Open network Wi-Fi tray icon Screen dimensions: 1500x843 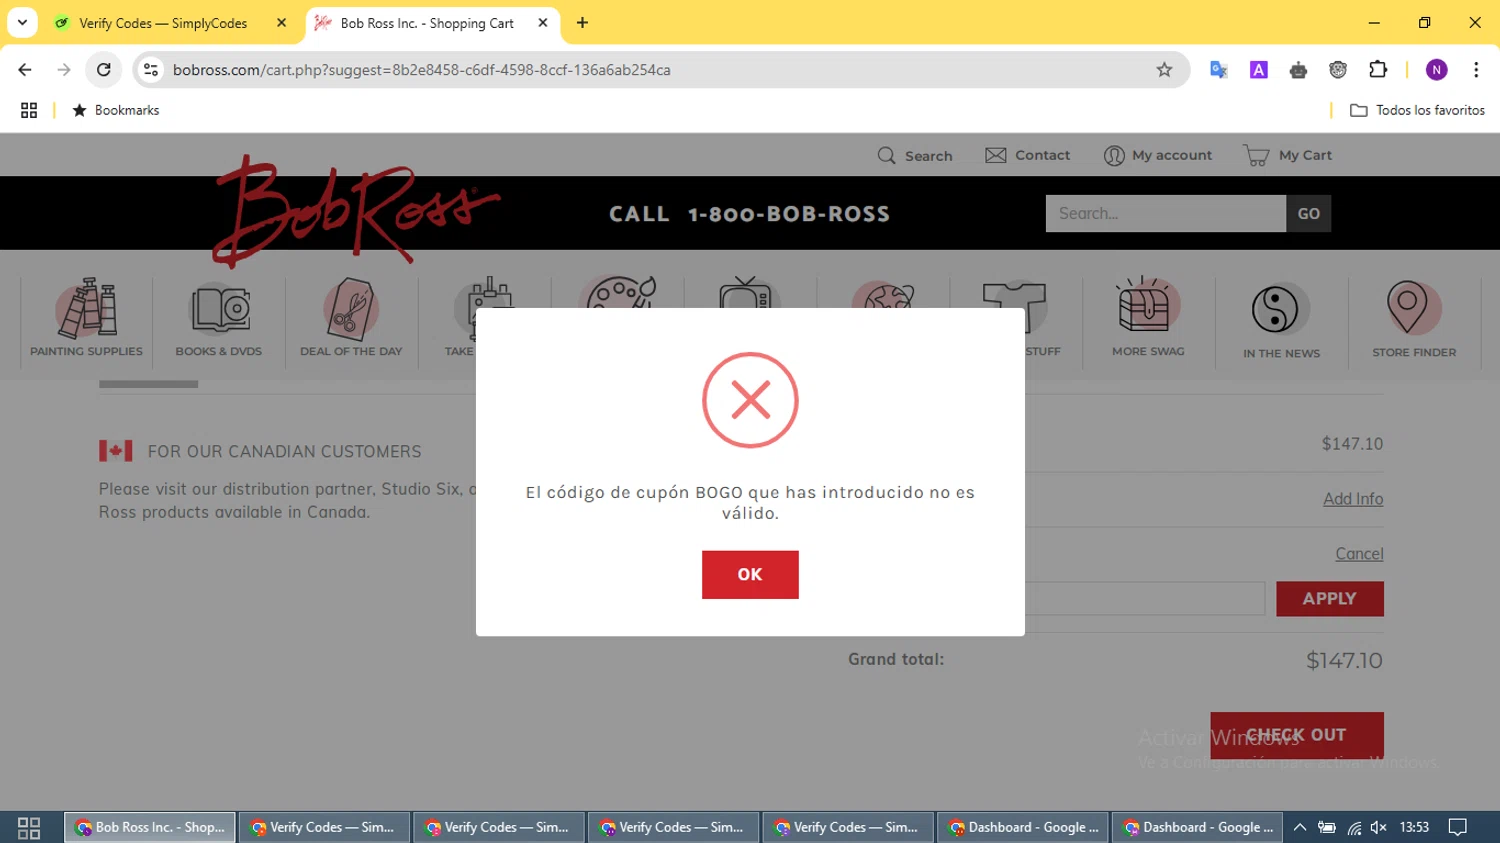[1354, 828]
